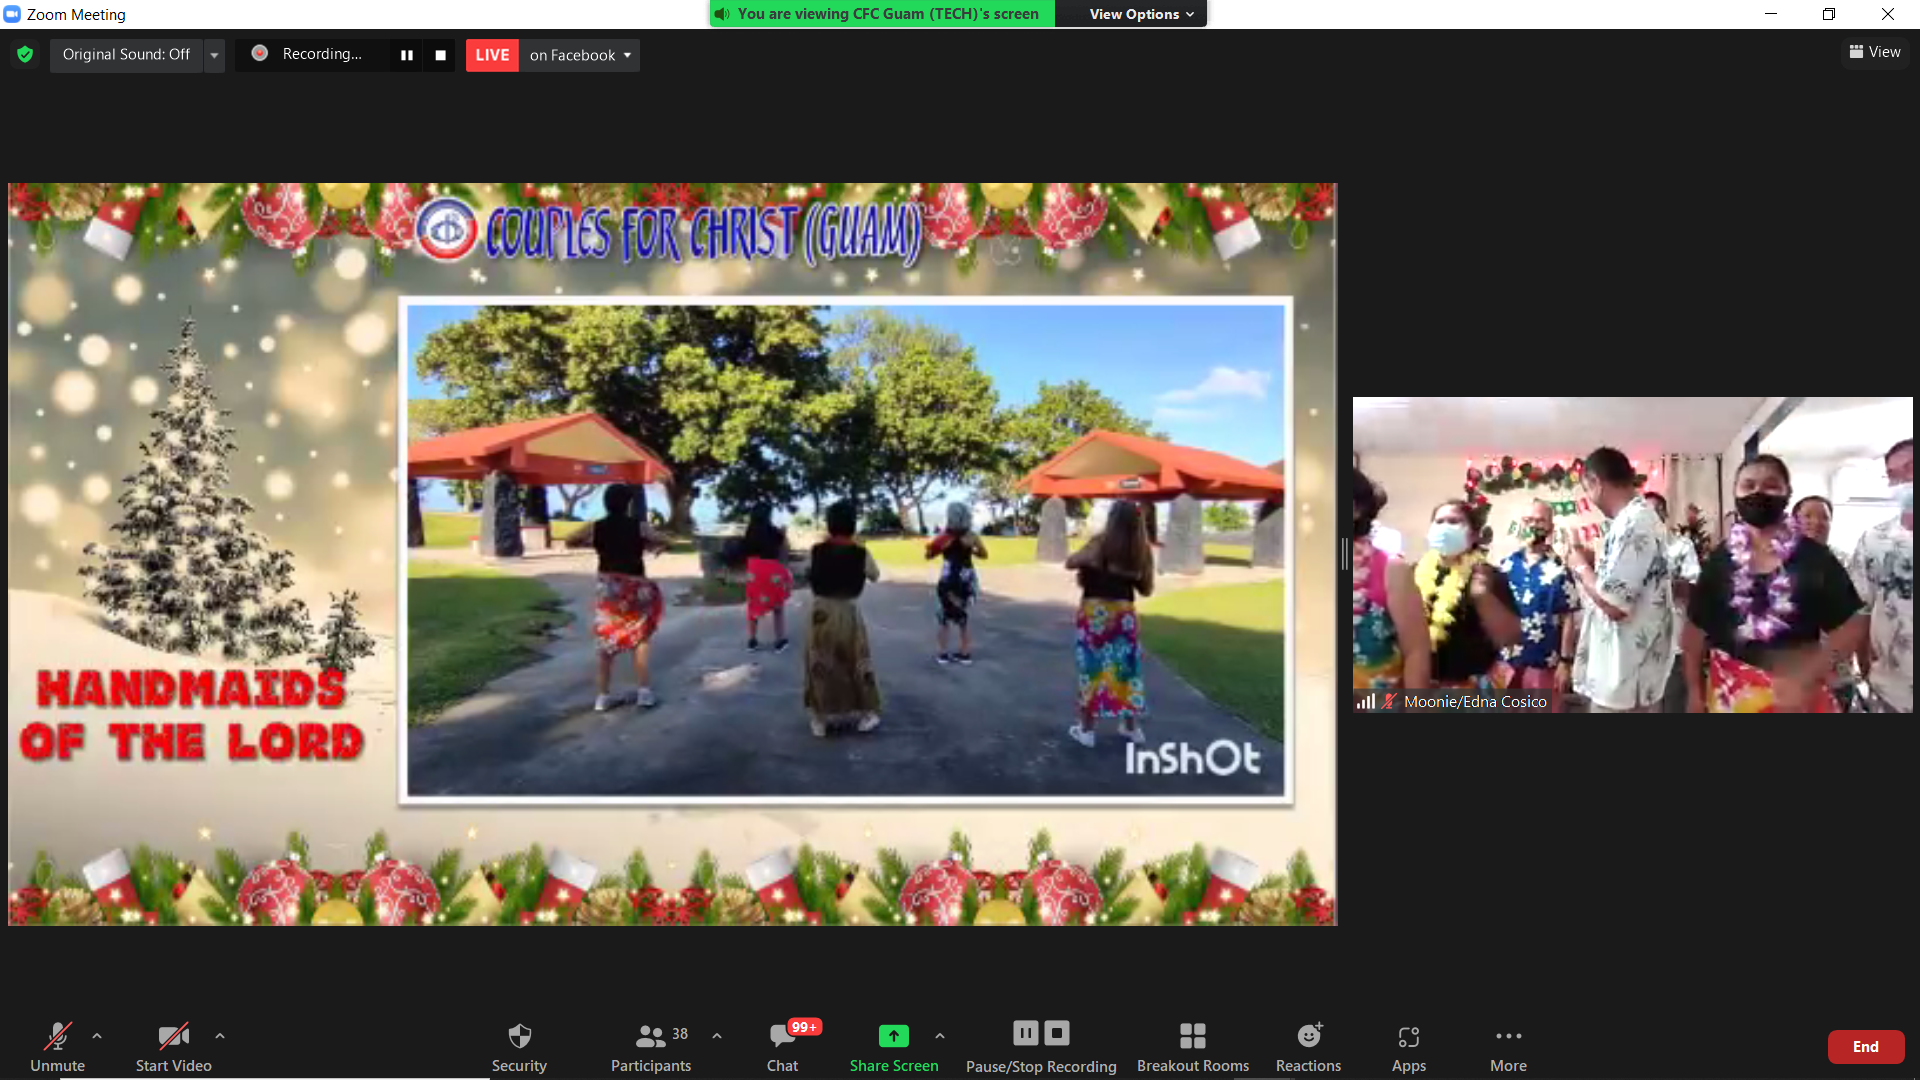
Task: Open the Original Sound dropdown arrow
Action: (214, 55)
